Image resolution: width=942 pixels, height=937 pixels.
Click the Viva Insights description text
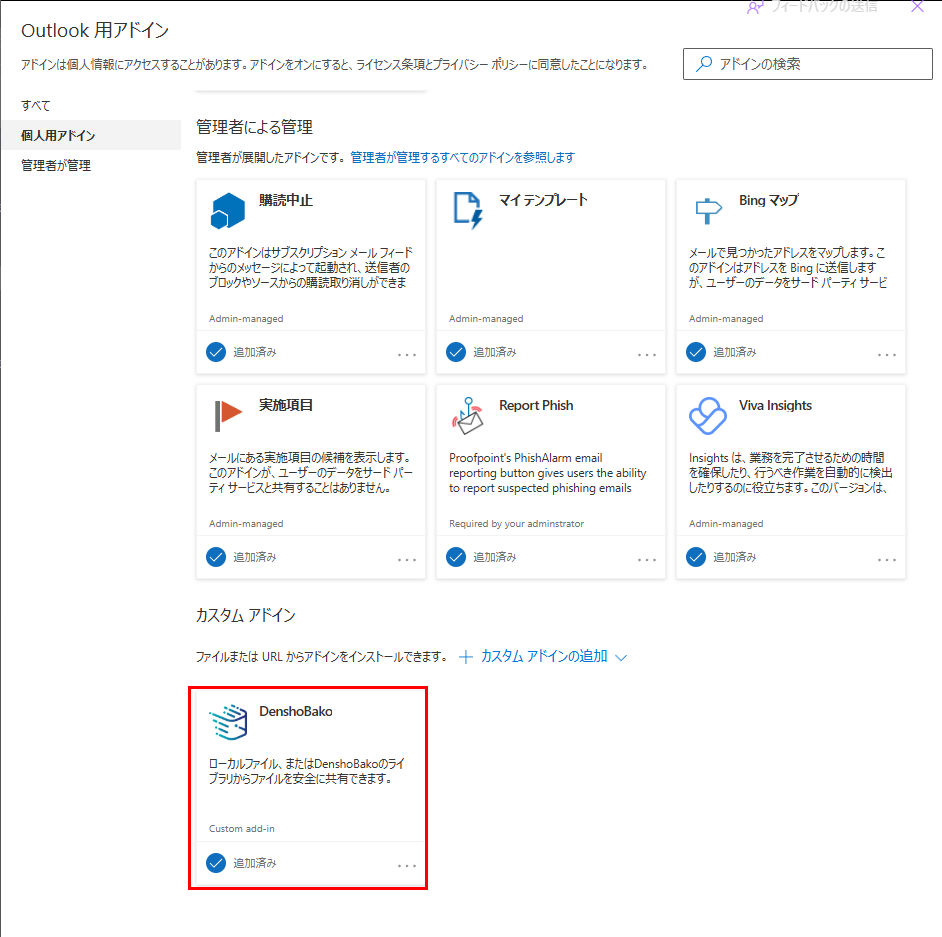click(791, 473)
